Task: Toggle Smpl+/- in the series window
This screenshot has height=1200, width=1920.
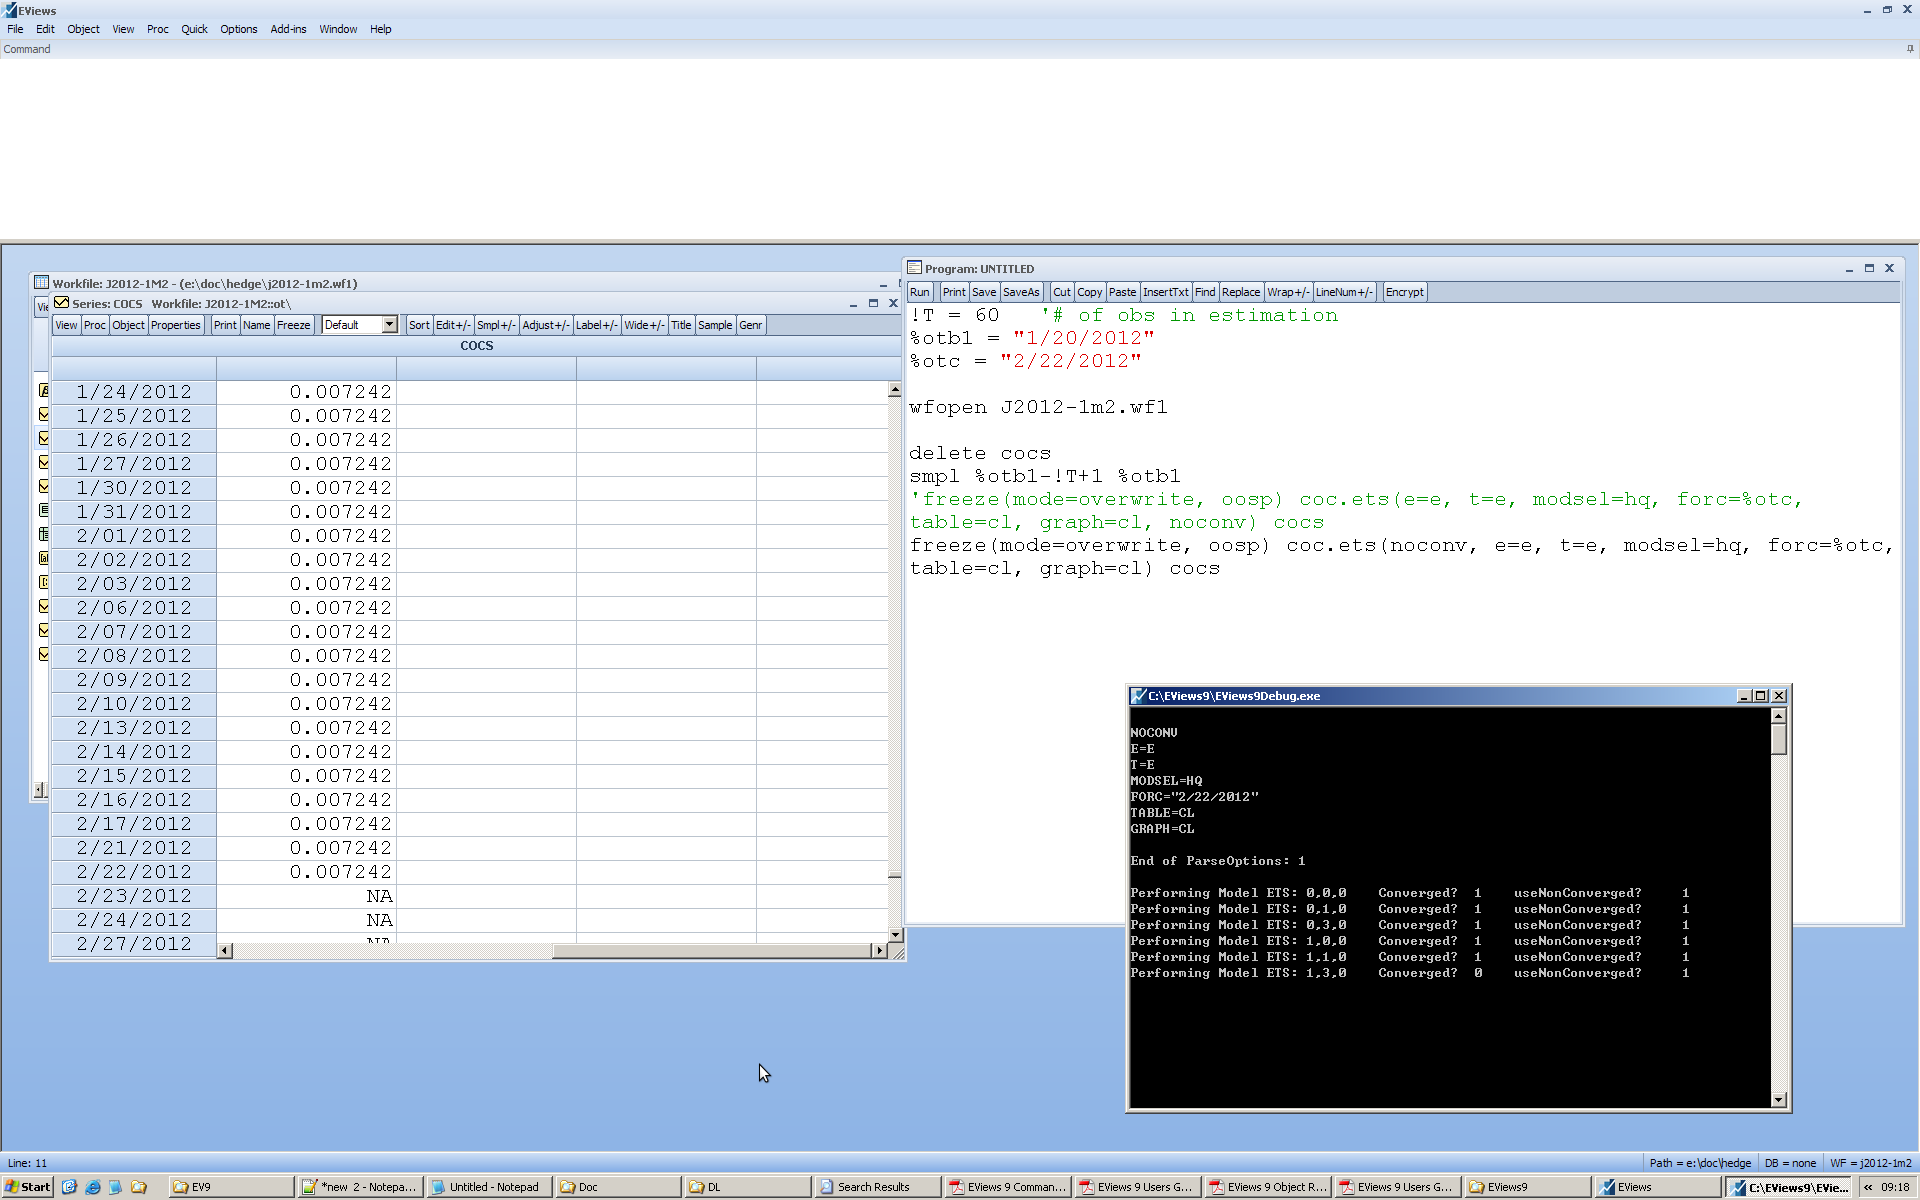Action: click(x=496, y=325)
